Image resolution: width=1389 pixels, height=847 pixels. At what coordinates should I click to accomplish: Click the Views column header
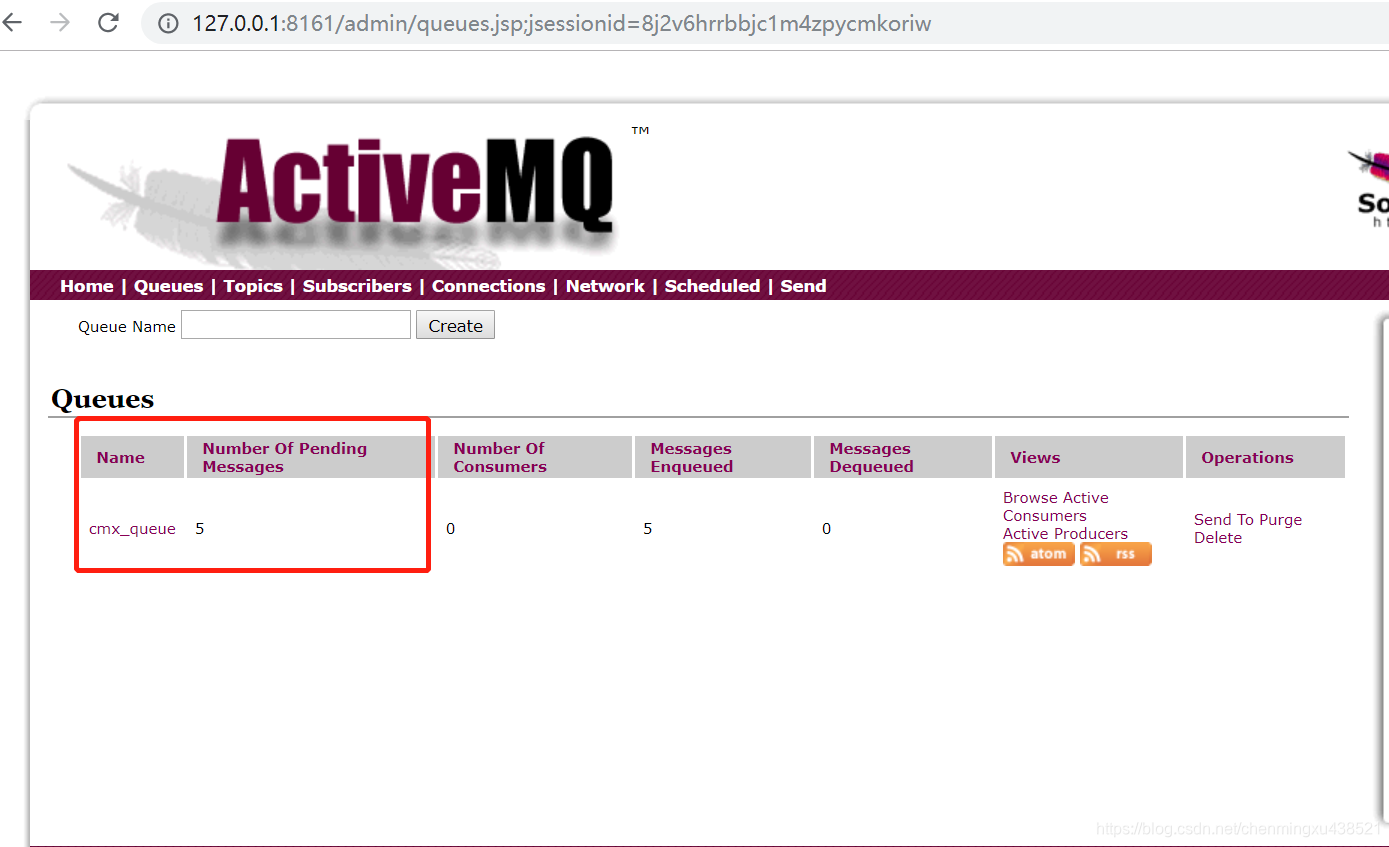[x=1089, y=457]
